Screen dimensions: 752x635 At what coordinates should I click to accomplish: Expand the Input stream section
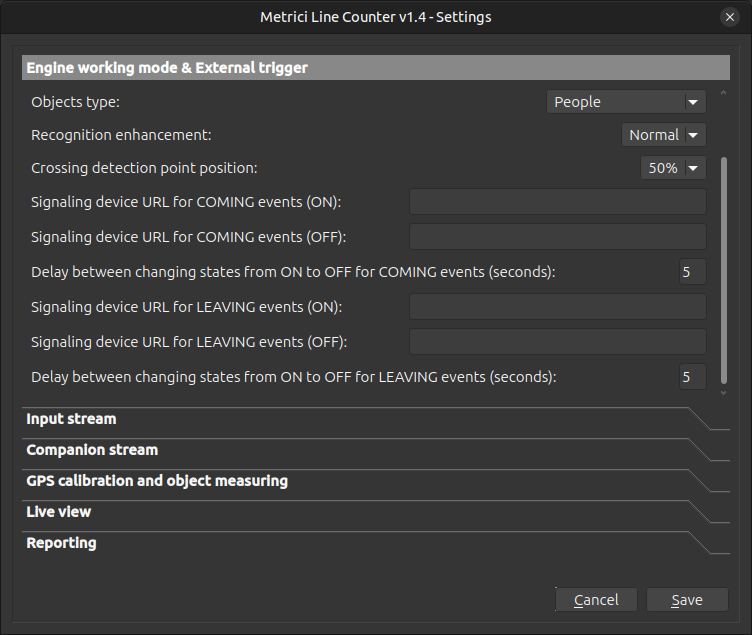tap(376, 419)
